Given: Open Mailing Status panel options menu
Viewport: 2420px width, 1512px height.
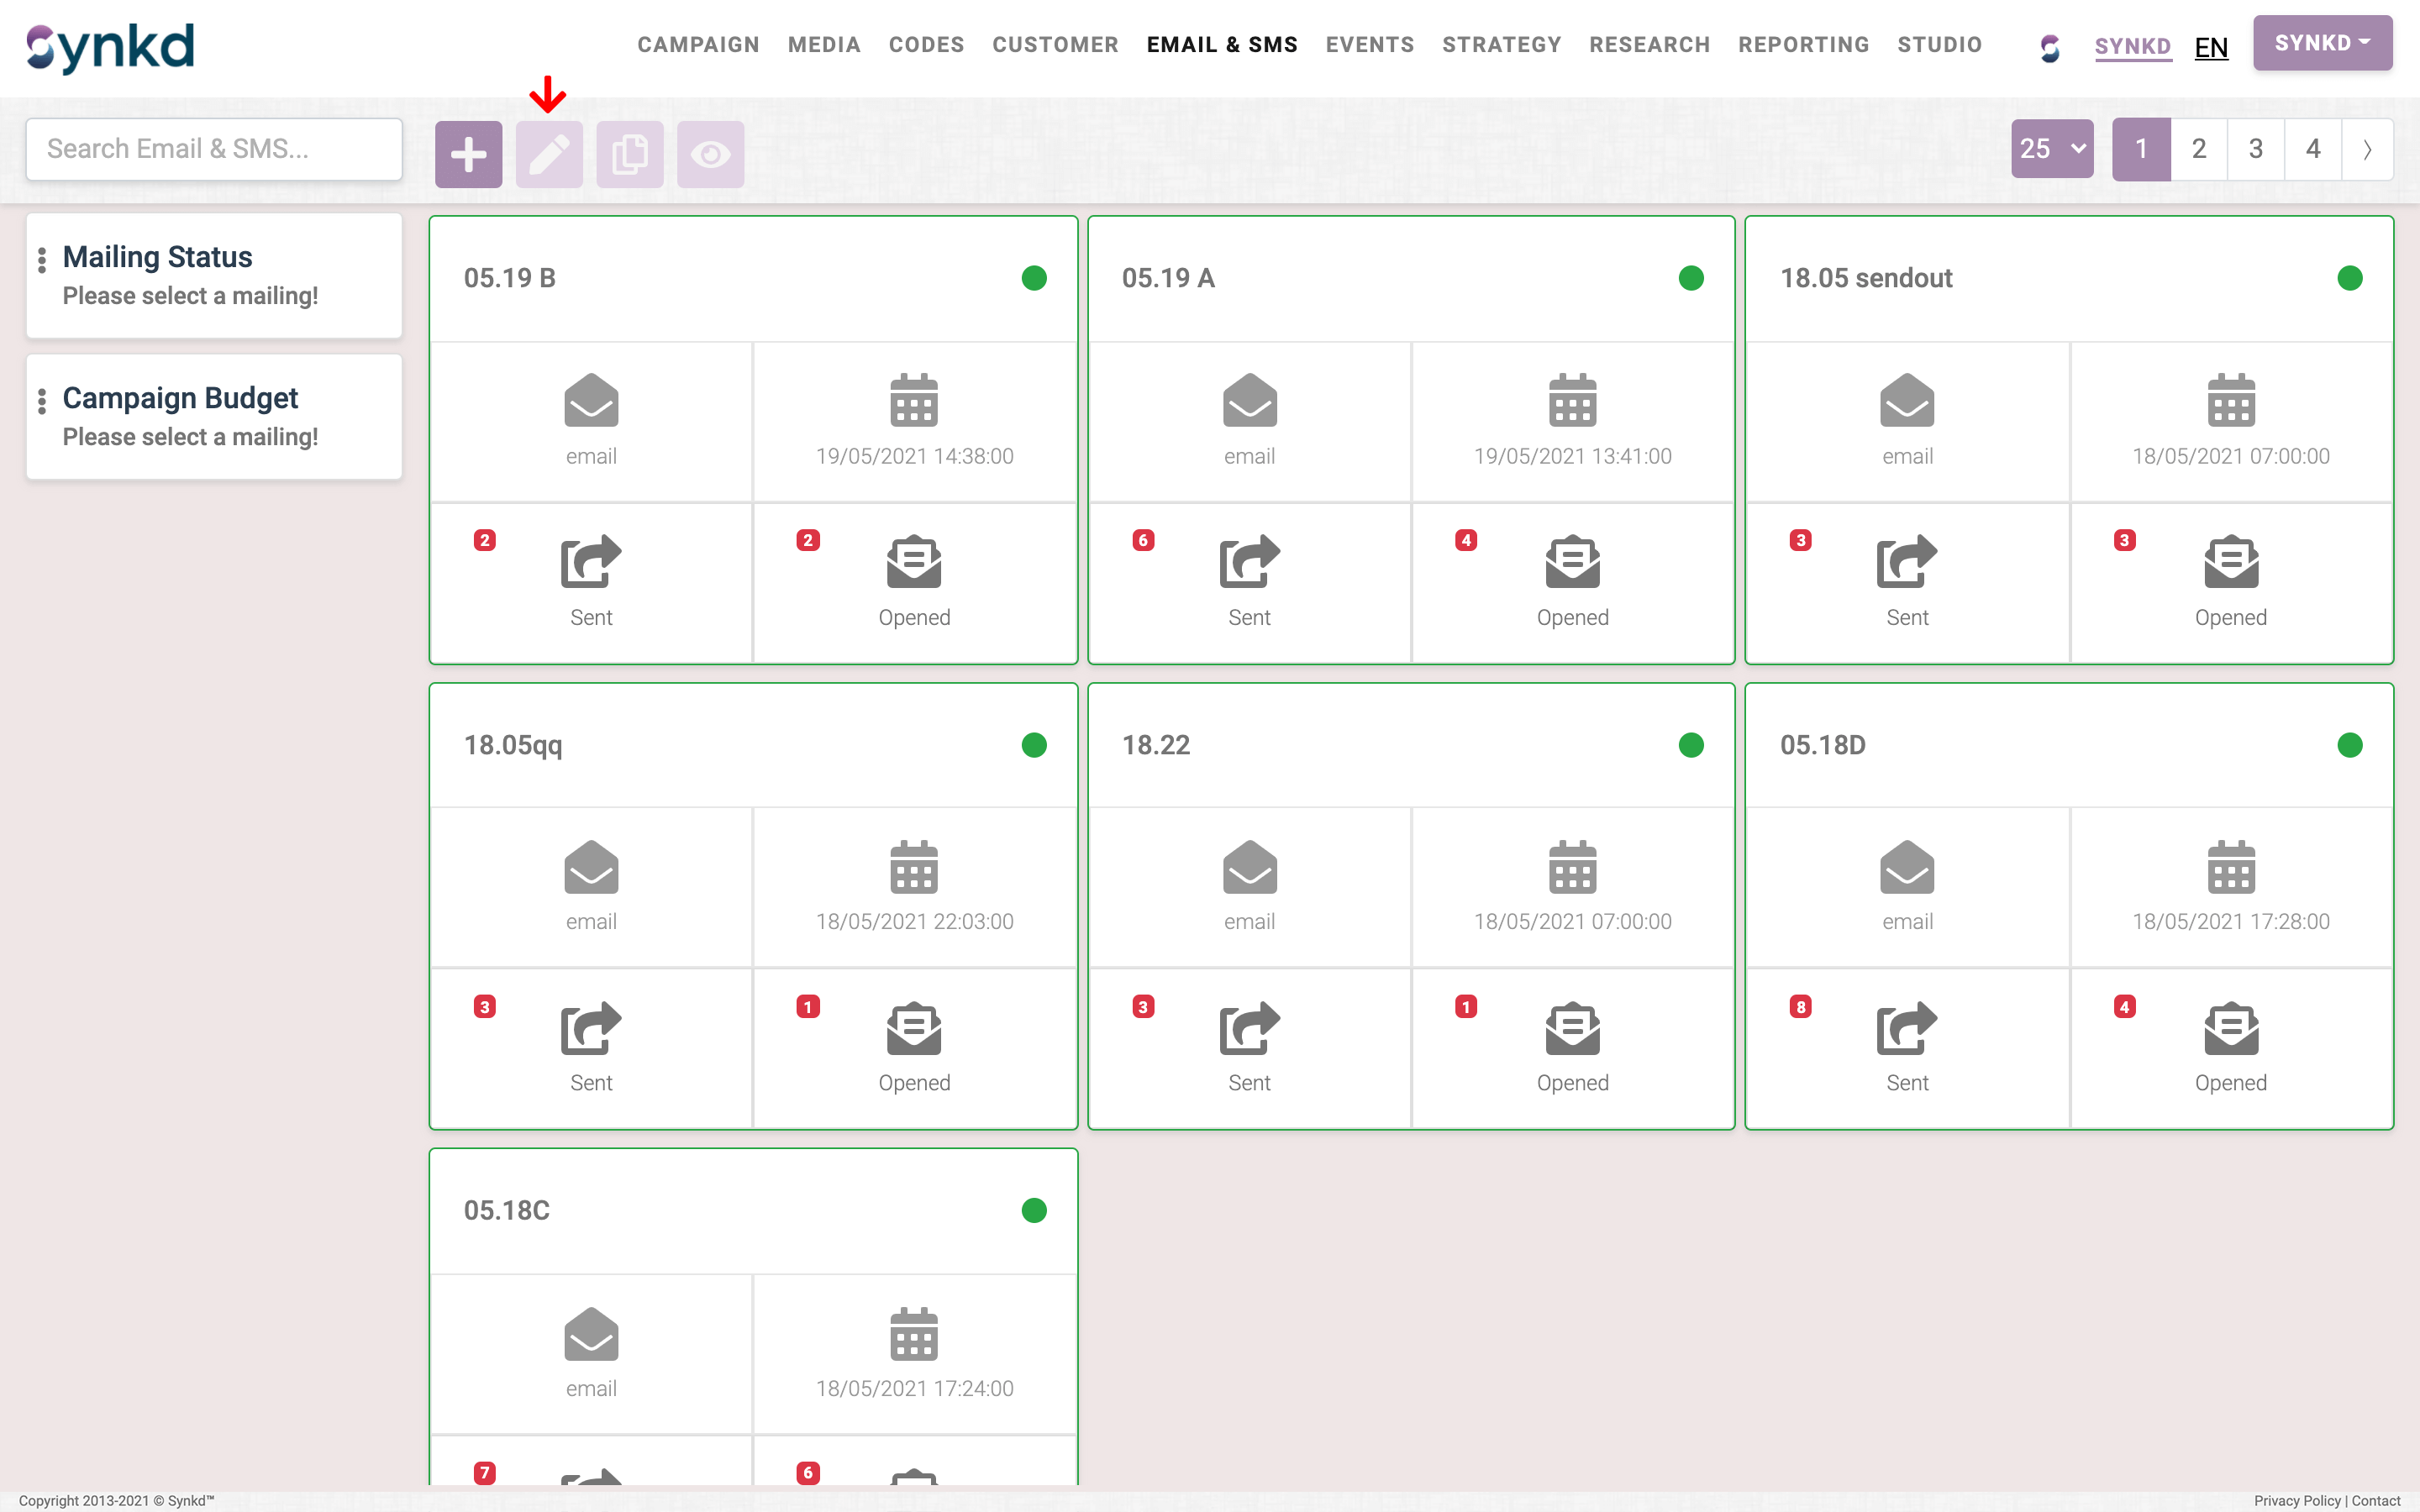Looking at the screenshot, I should (x=42, y=260).
